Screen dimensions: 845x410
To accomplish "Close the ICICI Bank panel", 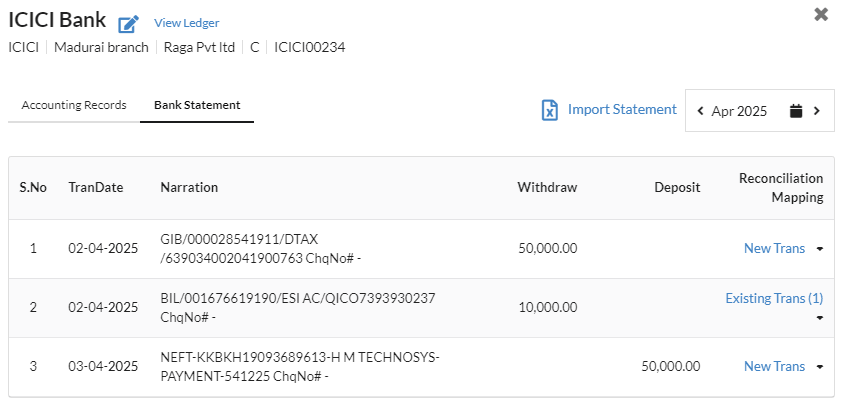I will click(821, 15).
